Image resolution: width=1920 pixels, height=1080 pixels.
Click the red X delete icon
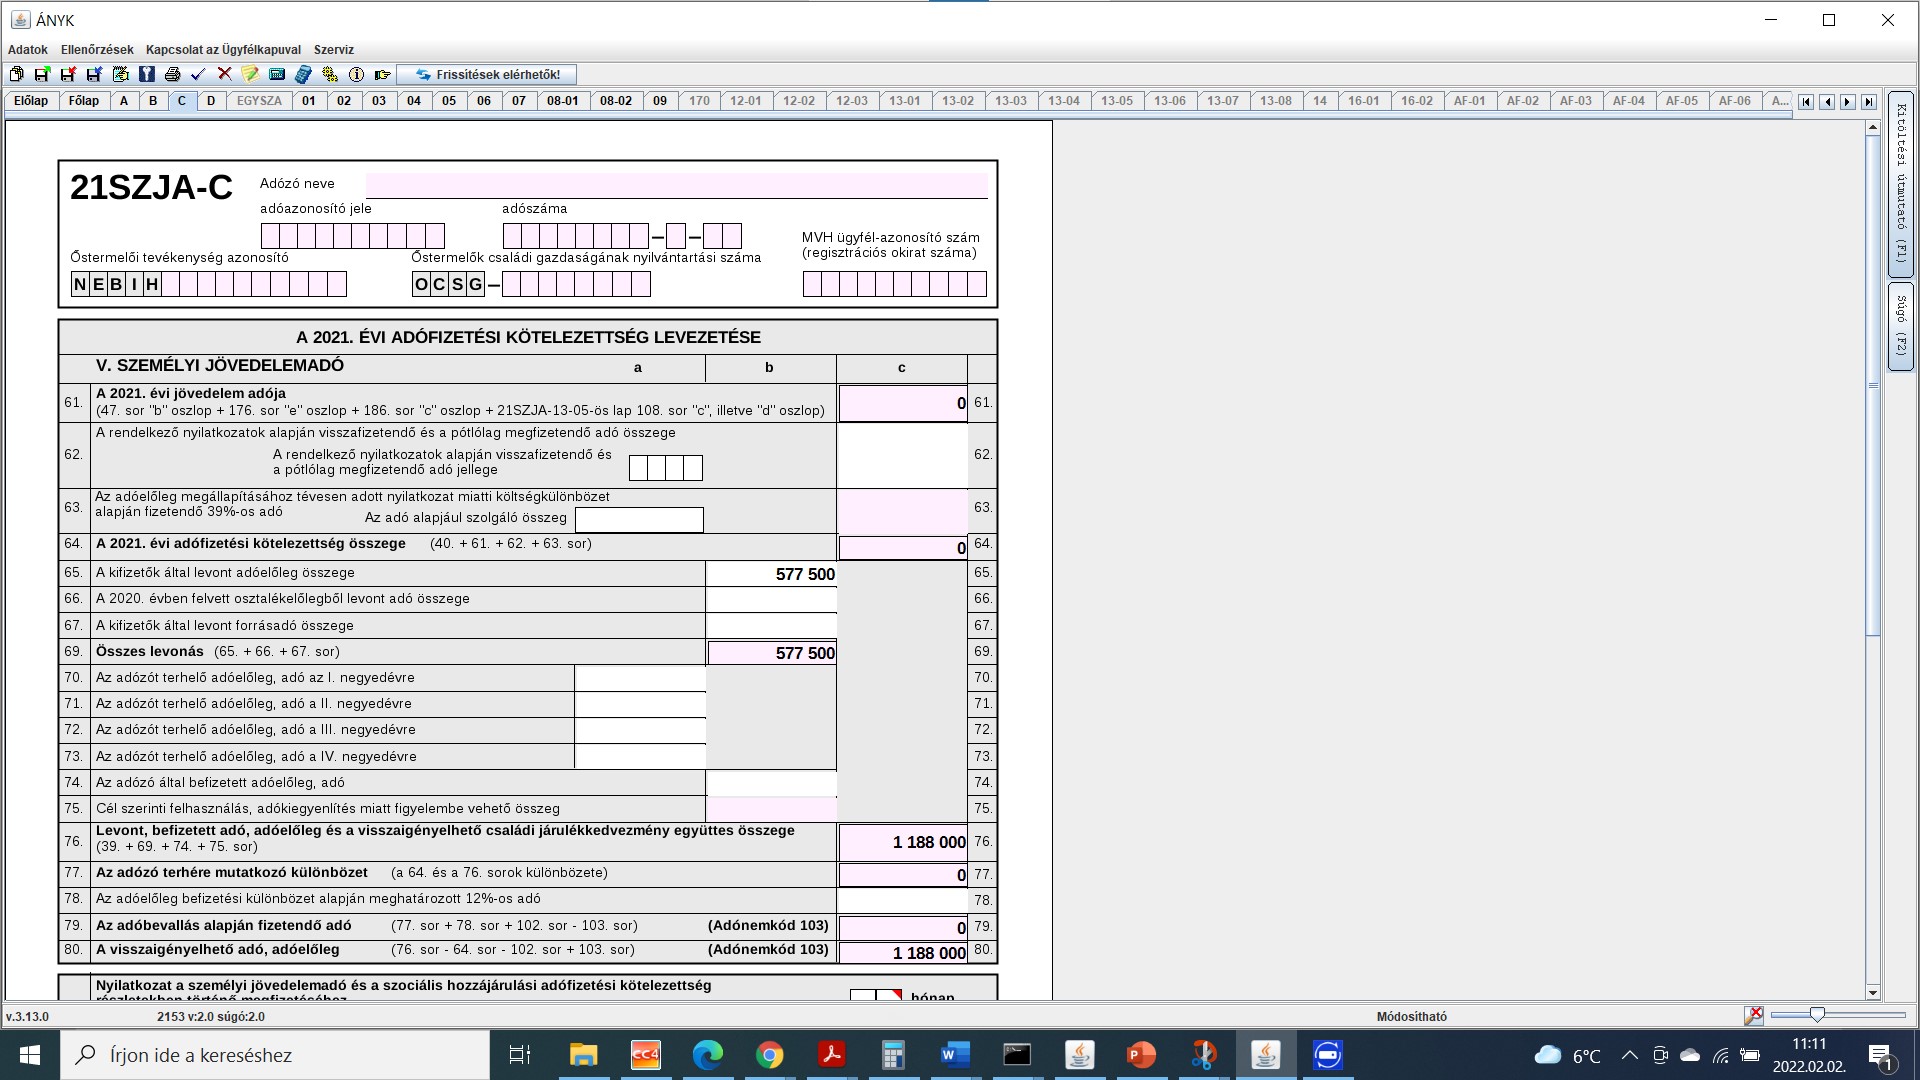[224, 74]
